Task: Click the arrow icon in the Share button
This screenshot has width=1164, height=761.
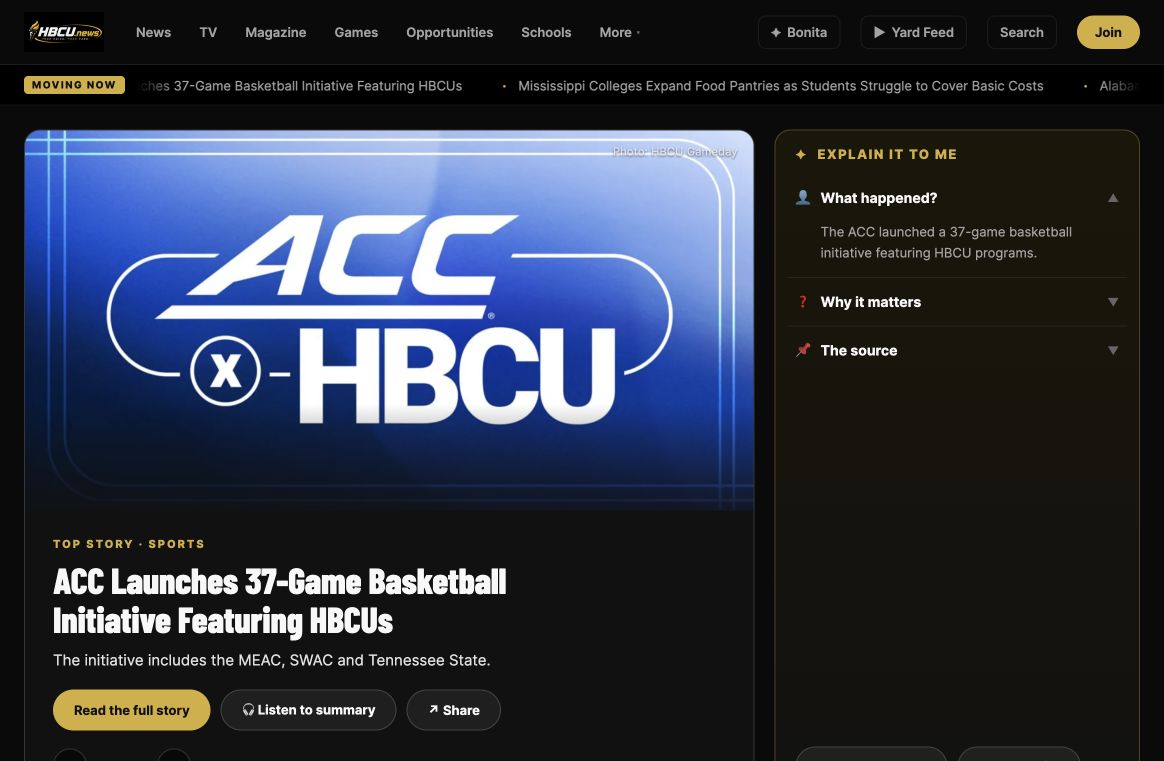Action: [434, 710]
